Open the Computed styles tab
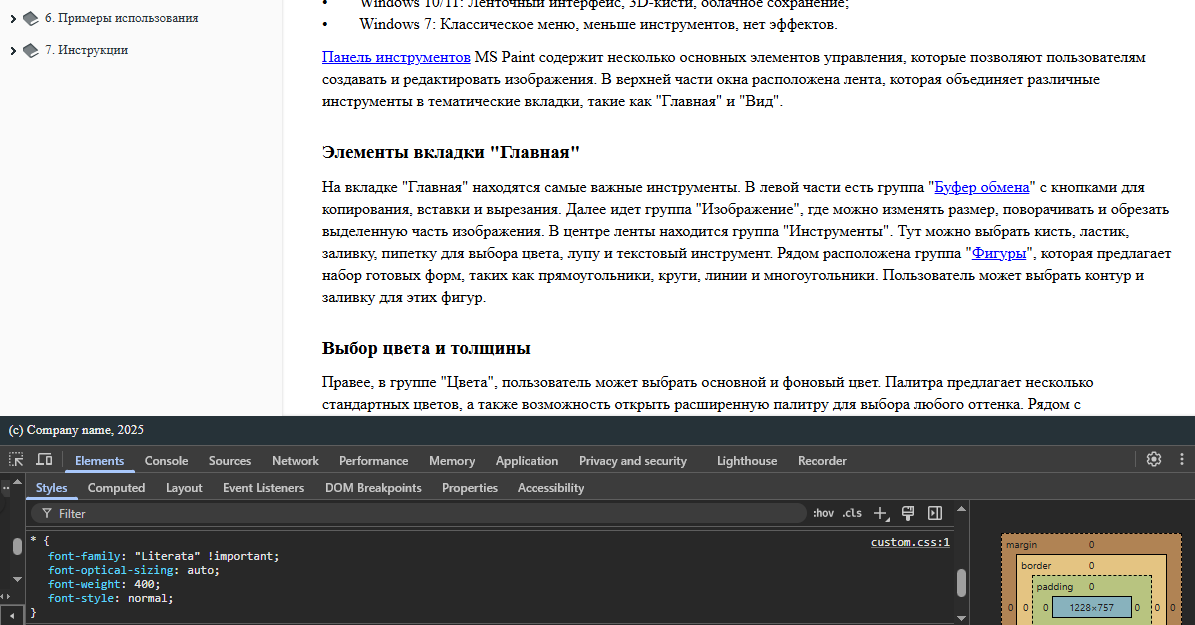The image size is (1195, 625). tap(116, 488)
